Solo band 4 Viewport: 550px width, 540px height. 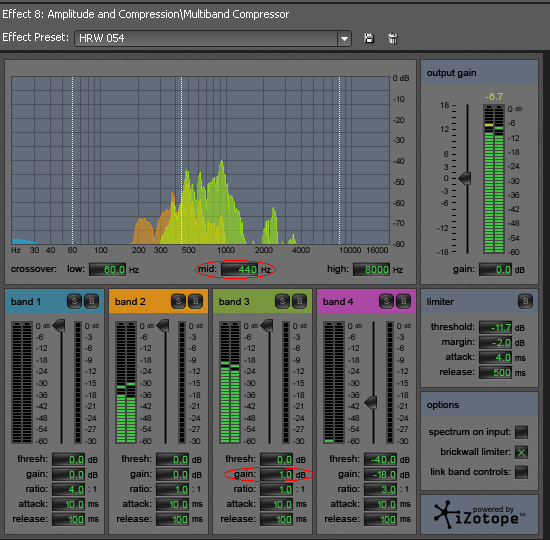click(386, 301)
